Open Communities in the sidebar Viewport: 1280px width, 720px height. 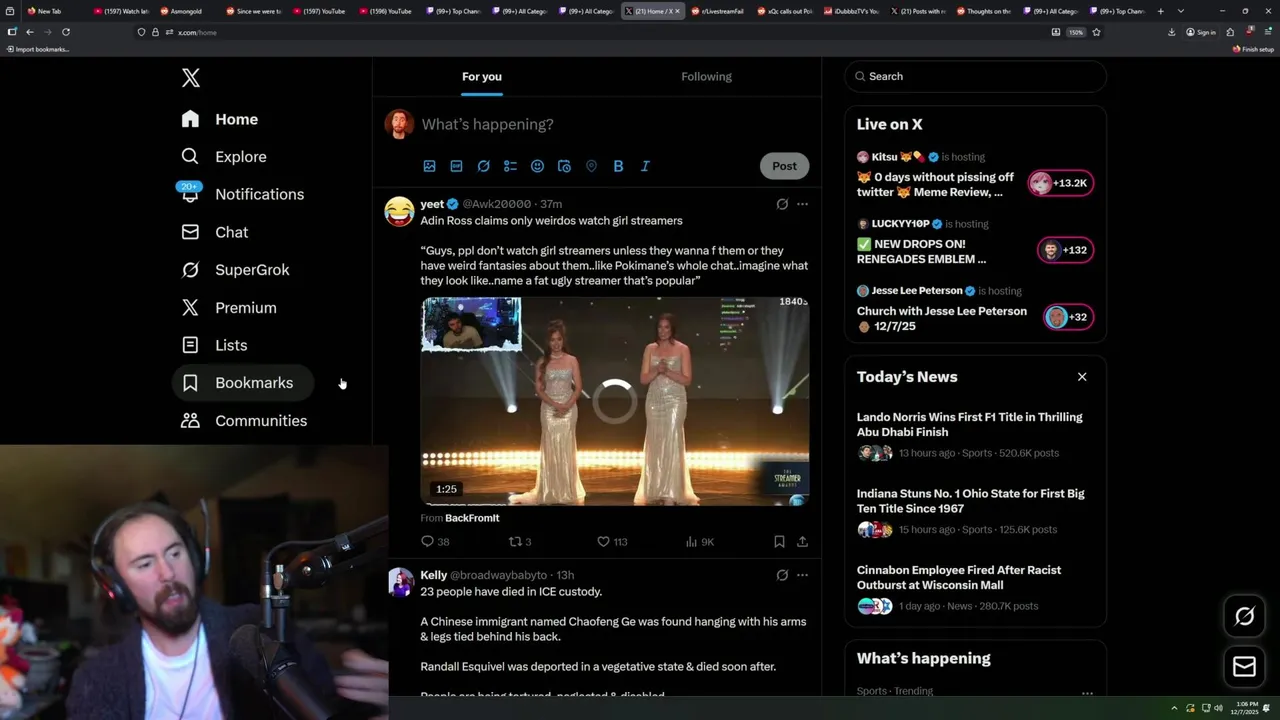(245, 421)
